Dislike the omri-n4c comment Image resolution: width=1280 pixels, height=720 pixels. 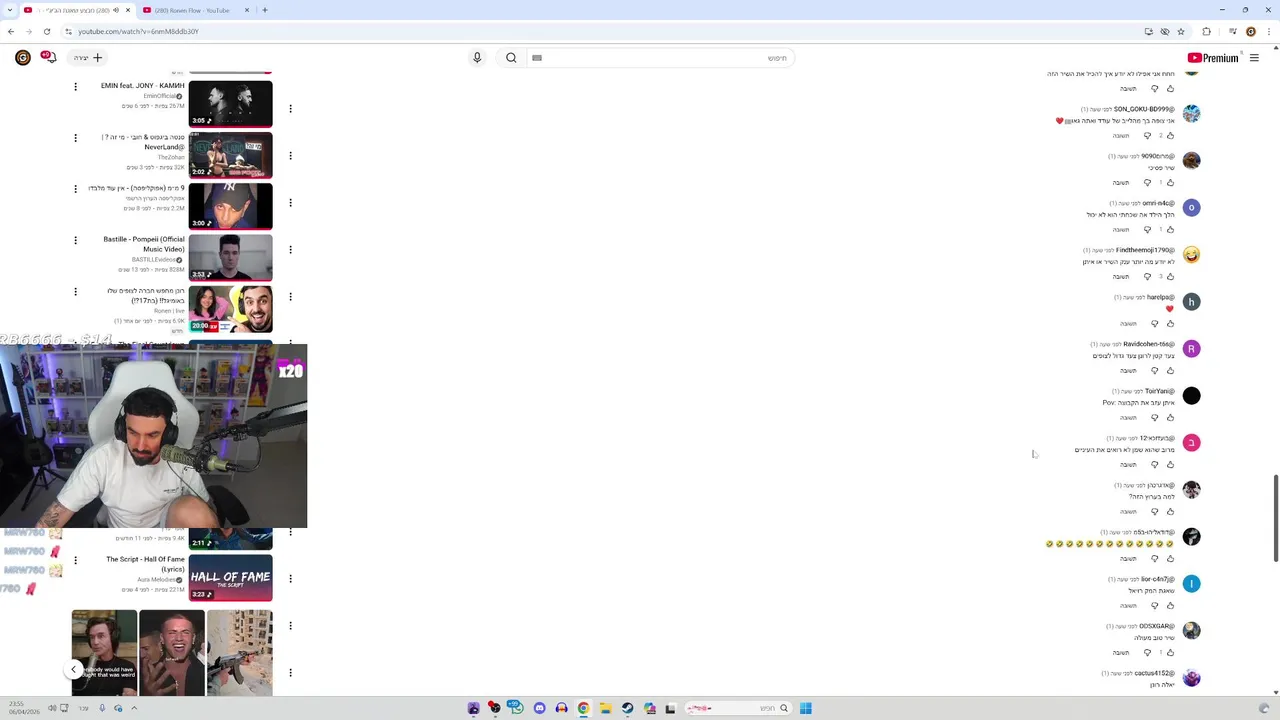pos(1148,230)
